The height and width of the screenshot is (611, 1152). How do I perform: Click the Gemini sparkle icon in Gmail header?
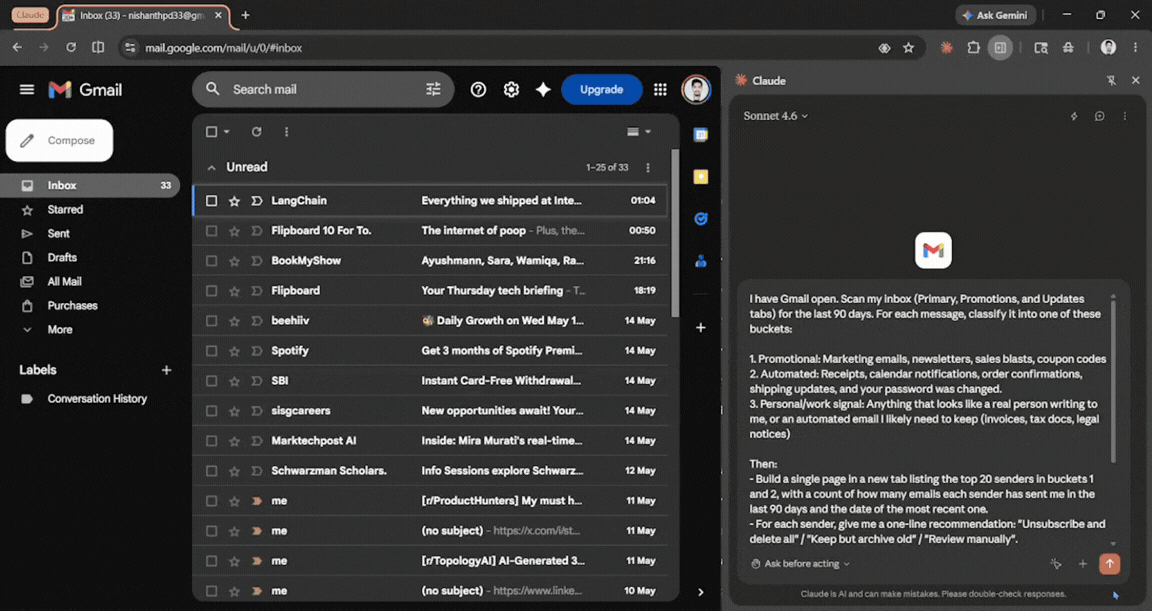coord(543,90)
